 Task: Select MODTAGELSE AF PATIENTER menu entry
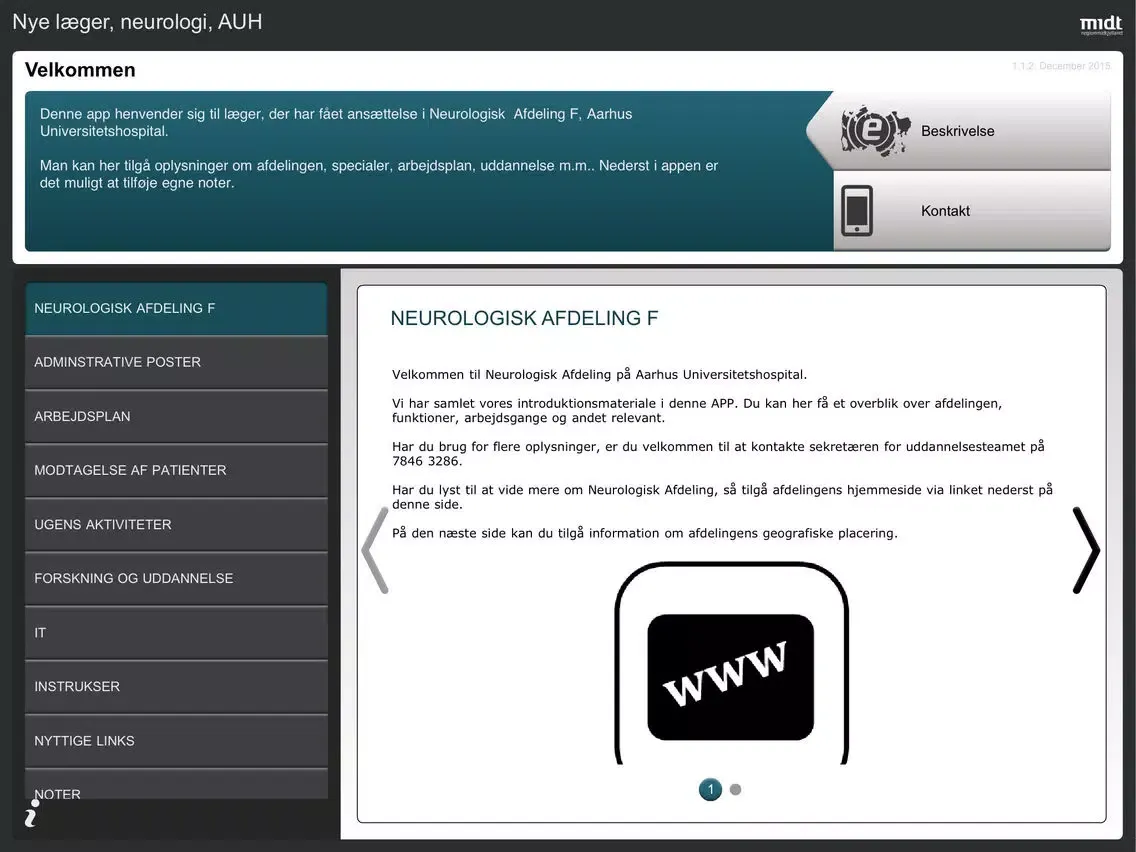[x=176, y=470]
